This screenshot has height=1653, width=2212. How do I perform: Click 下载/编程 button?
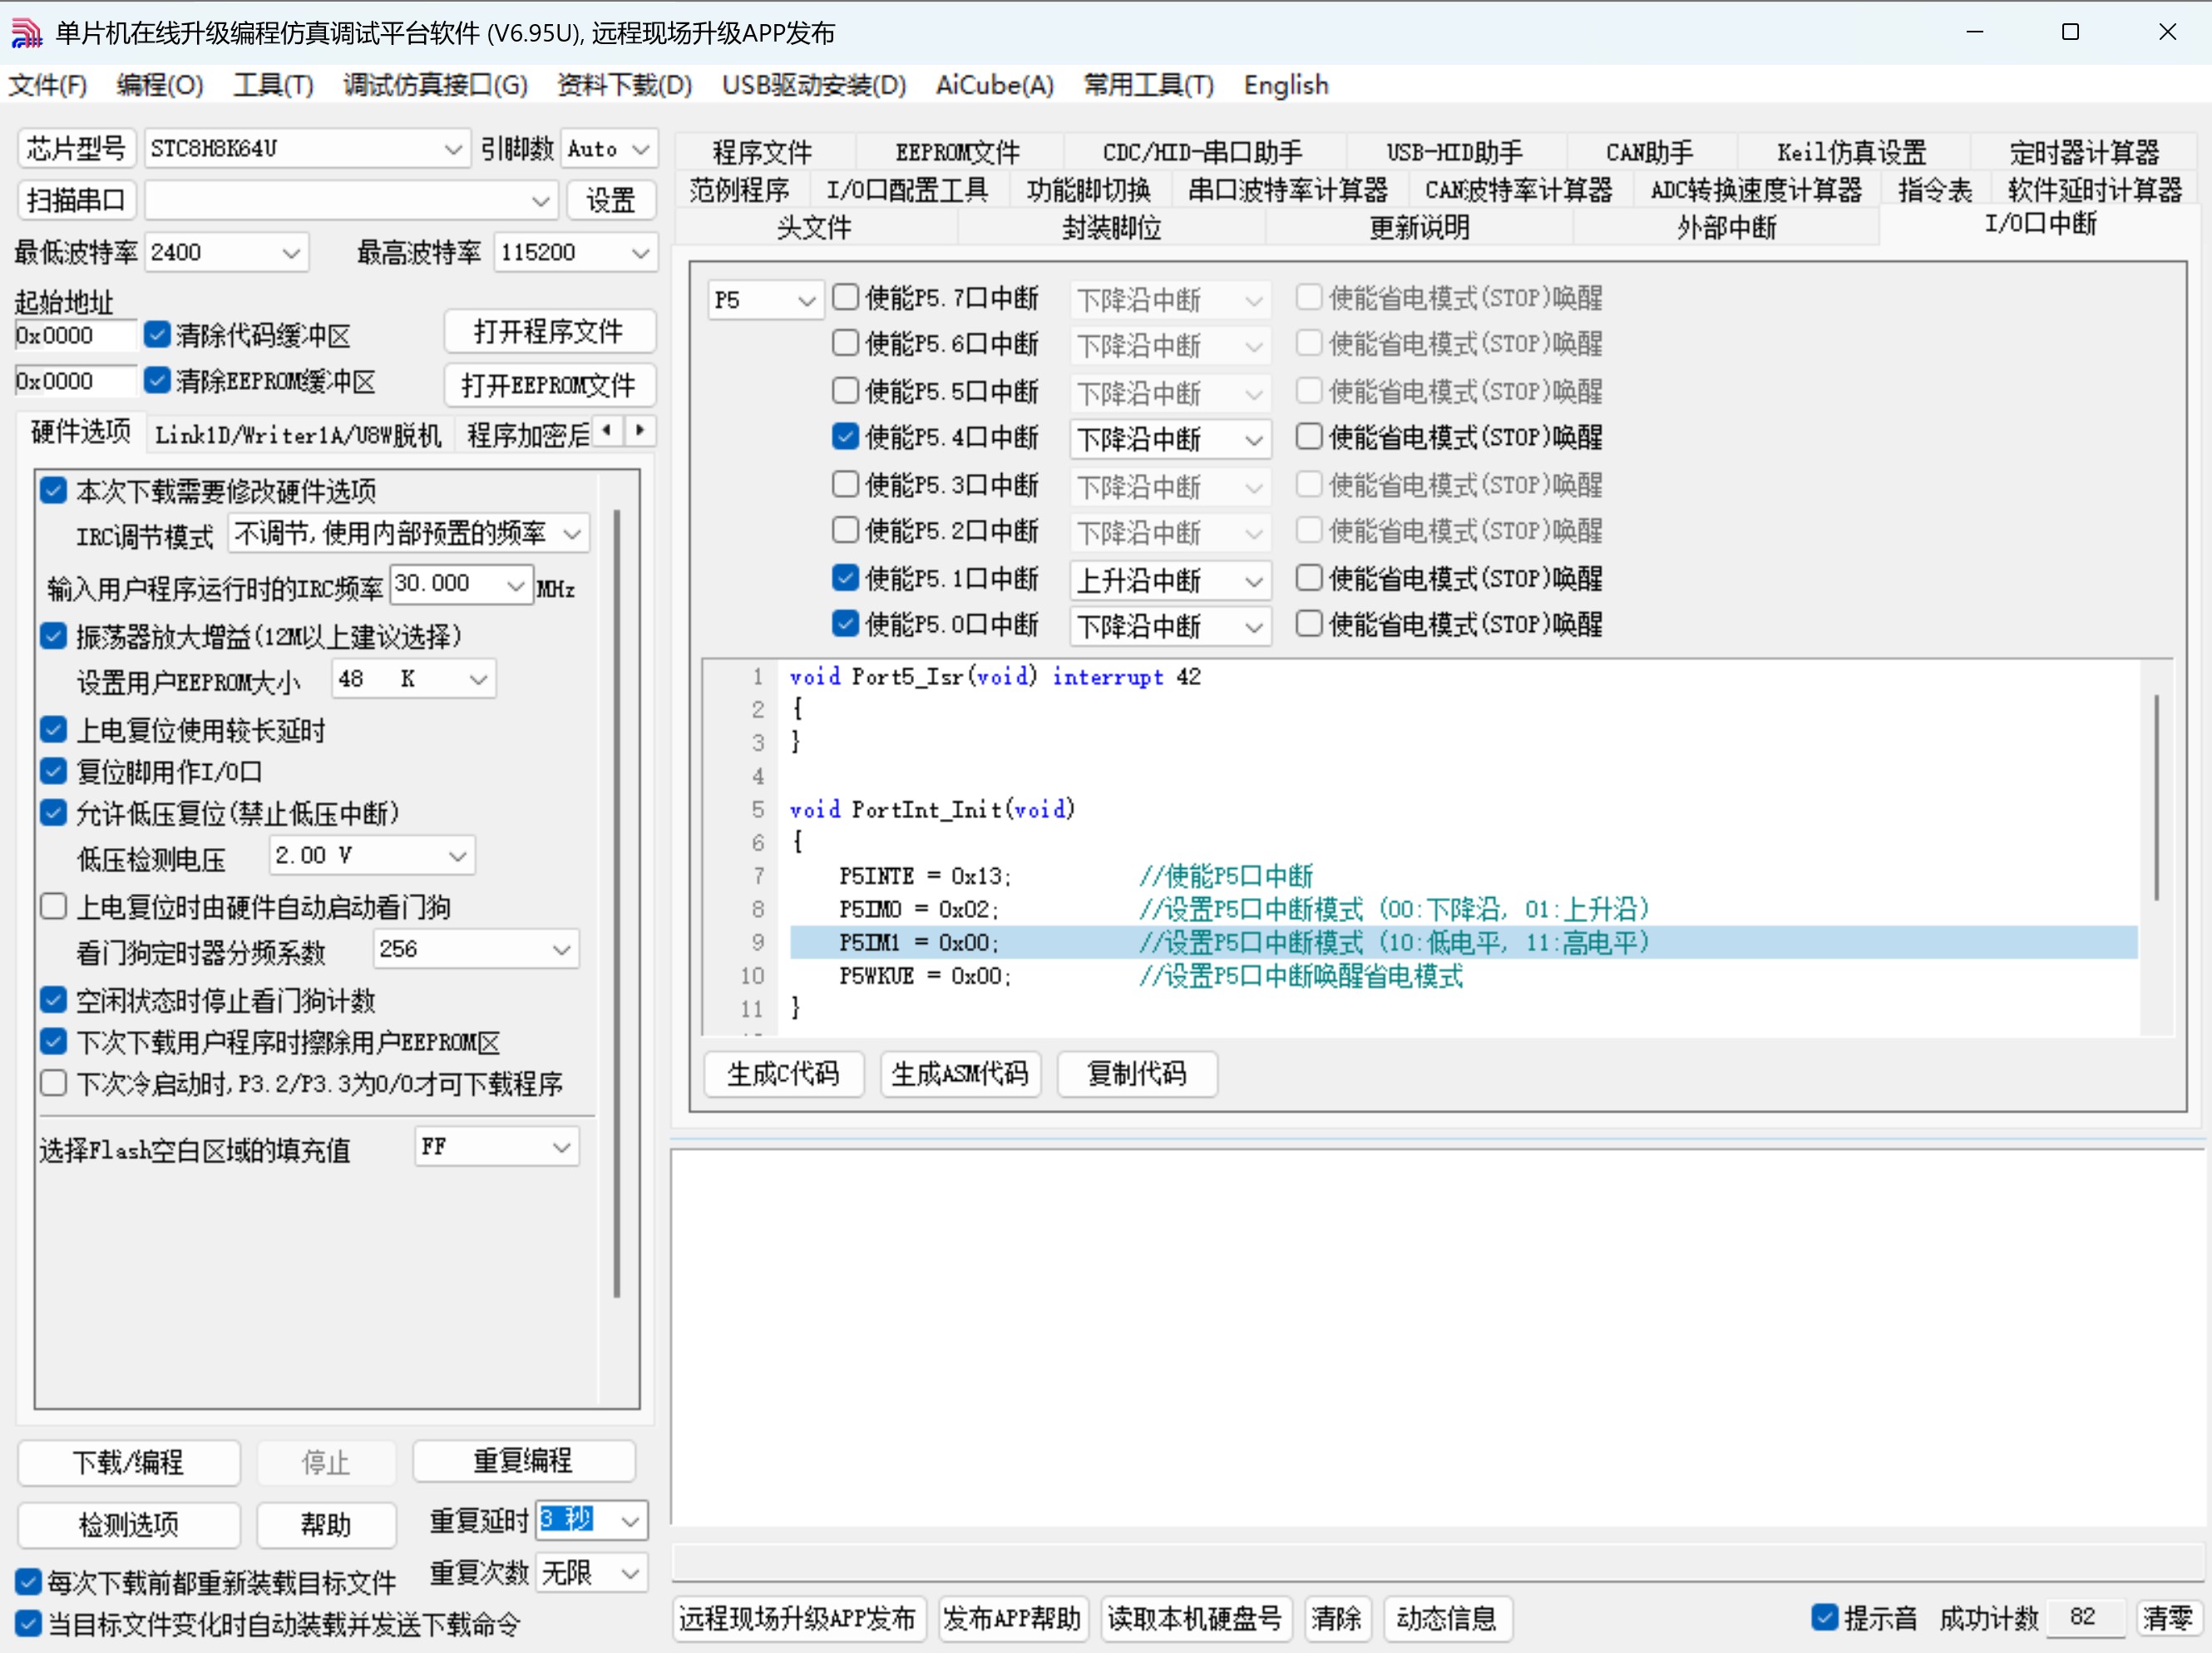(x=129, y=1463)
